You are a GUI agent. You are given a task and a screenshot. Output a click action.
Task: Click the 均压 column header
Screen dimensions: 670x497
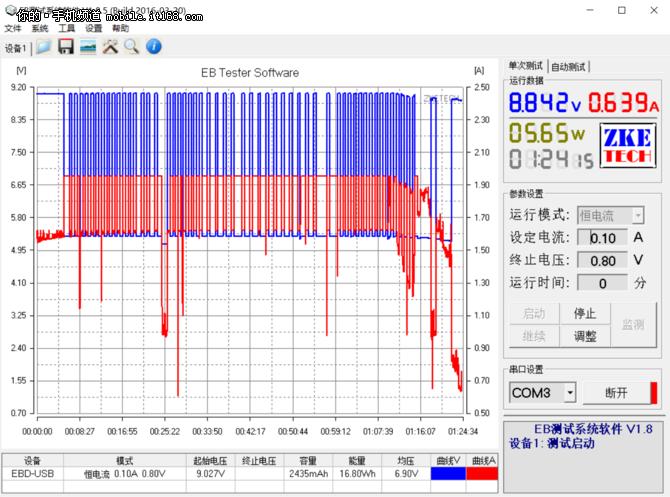click(x=406, y=461)
